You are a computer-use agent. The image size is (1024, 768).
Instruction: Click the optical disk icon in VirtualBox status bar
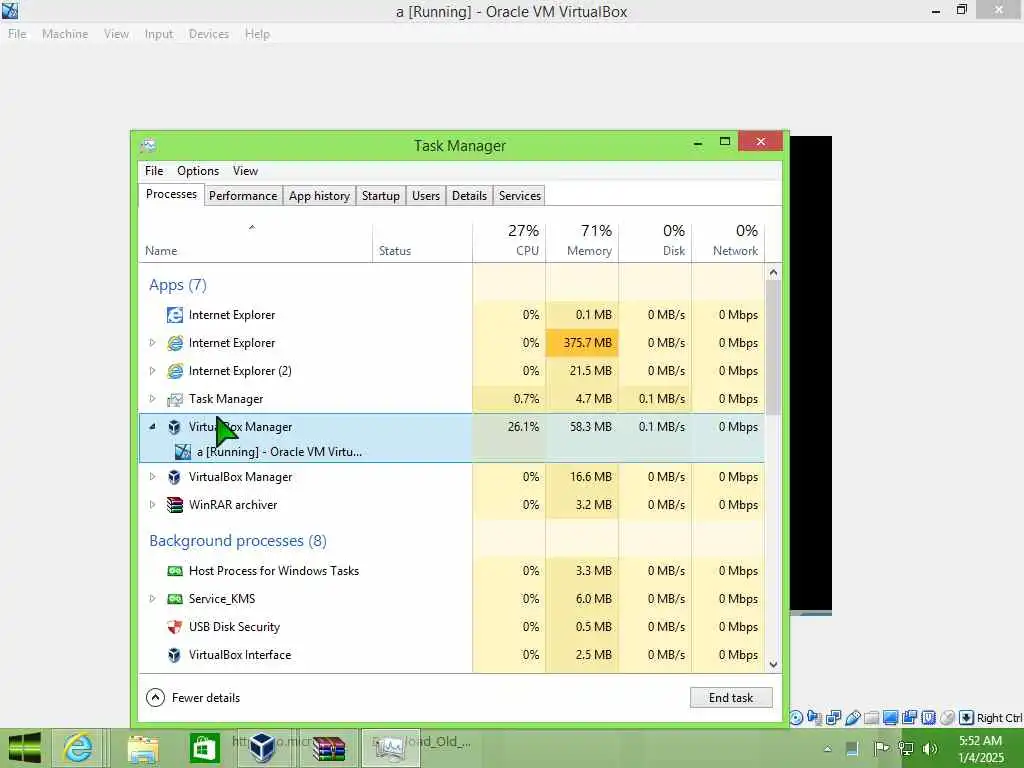tap(796, 718)
